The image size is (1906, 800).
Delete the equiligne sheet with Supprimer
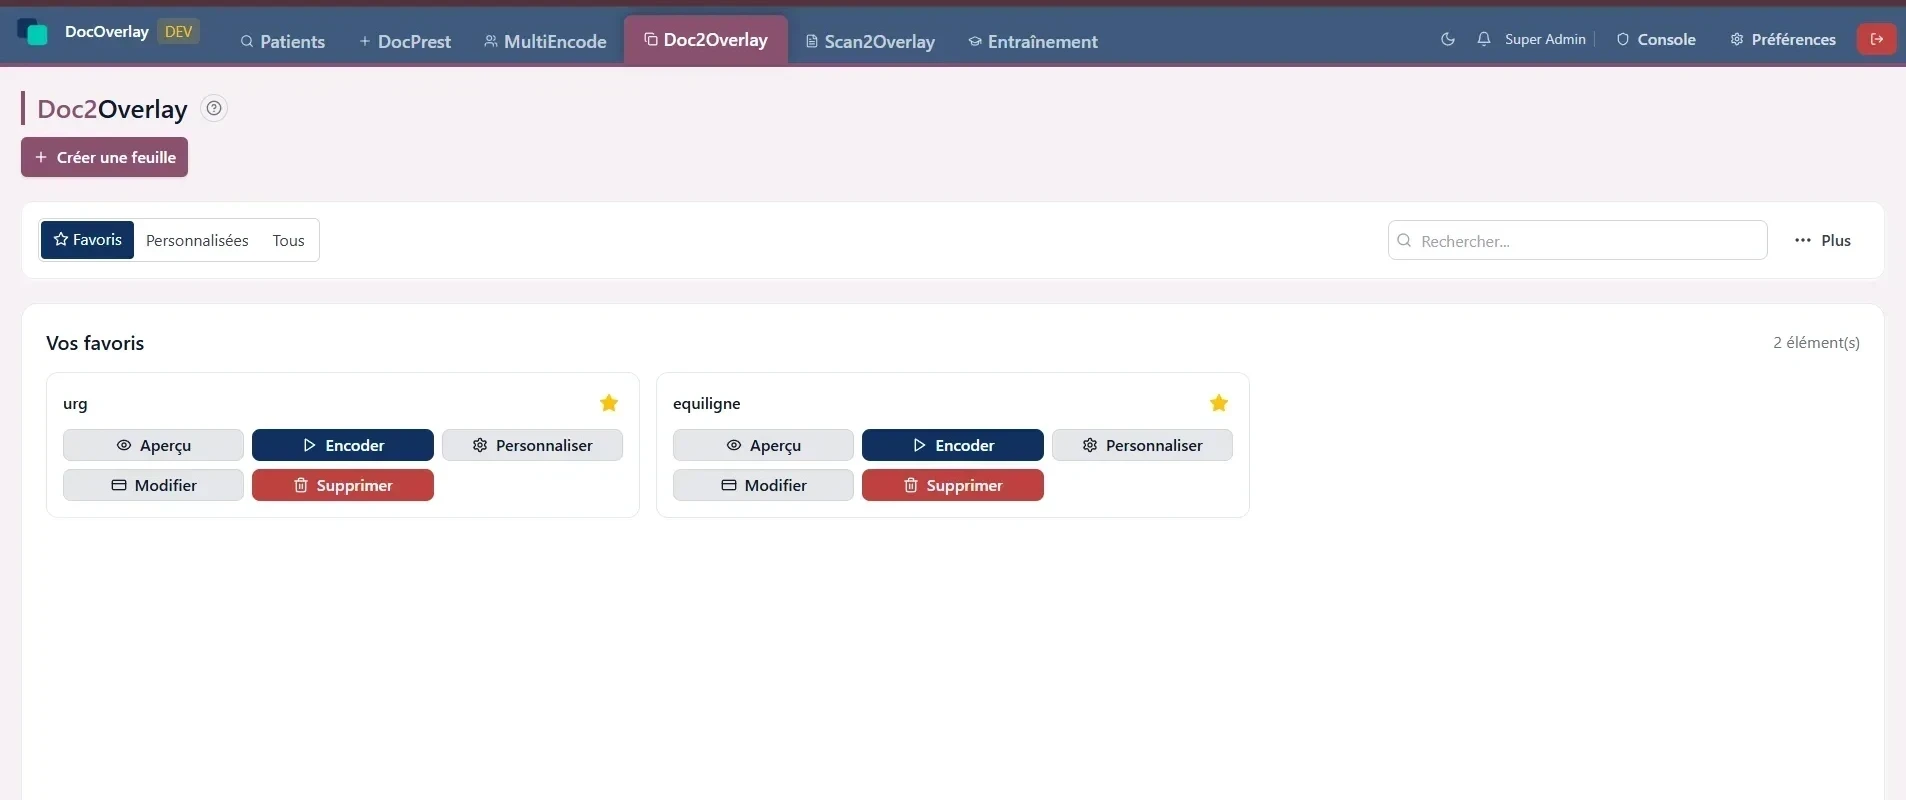(x=953, y=485)
